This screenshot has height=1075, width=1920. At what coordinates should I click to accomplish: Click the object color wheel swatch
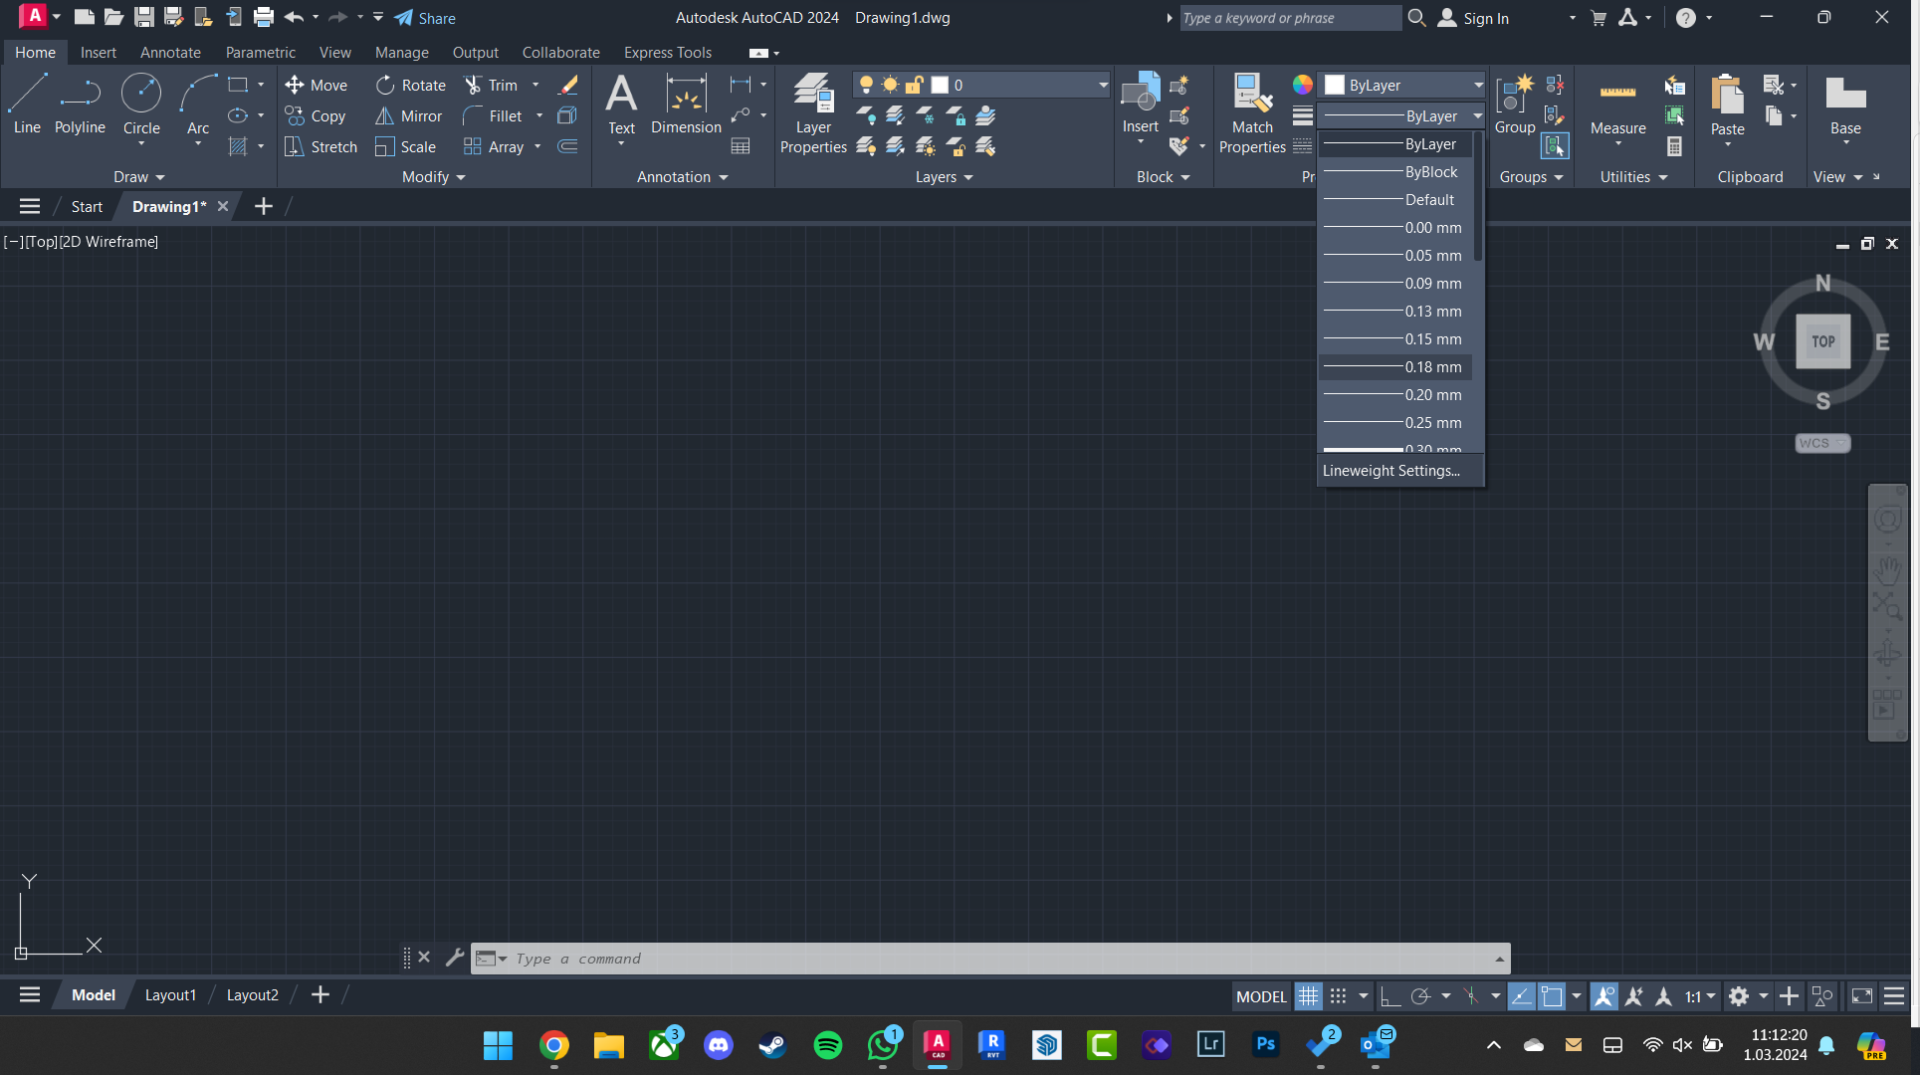[1302, 85]
